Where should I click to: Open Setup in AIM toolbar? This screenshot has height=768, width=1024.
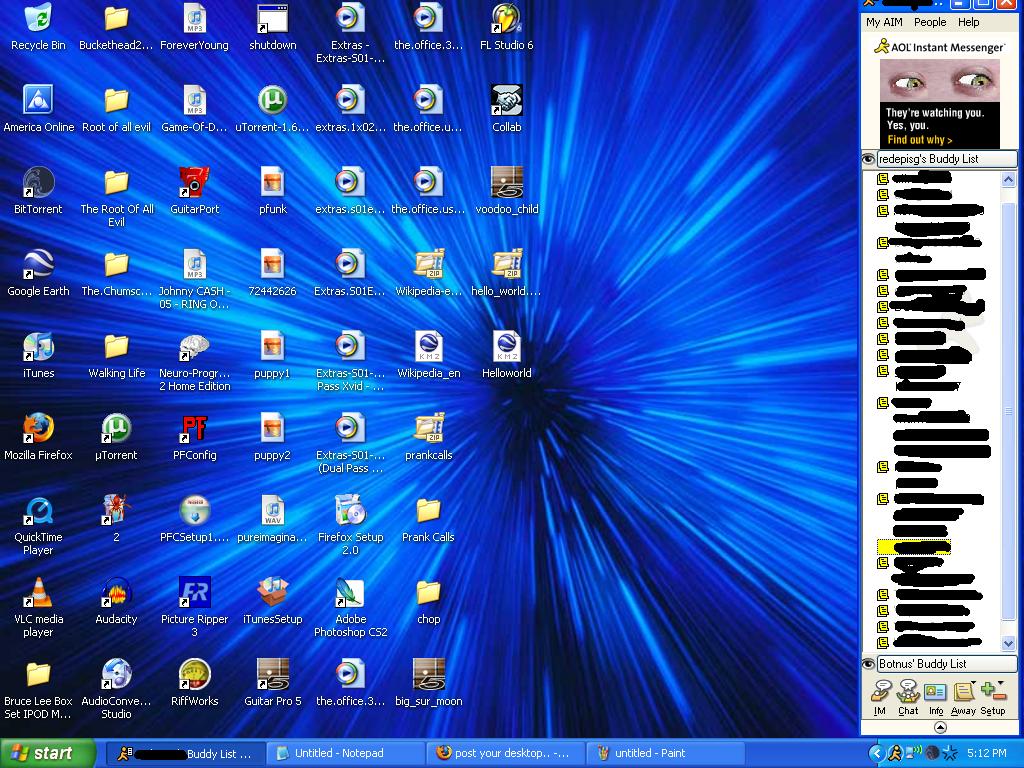[993, 697]
